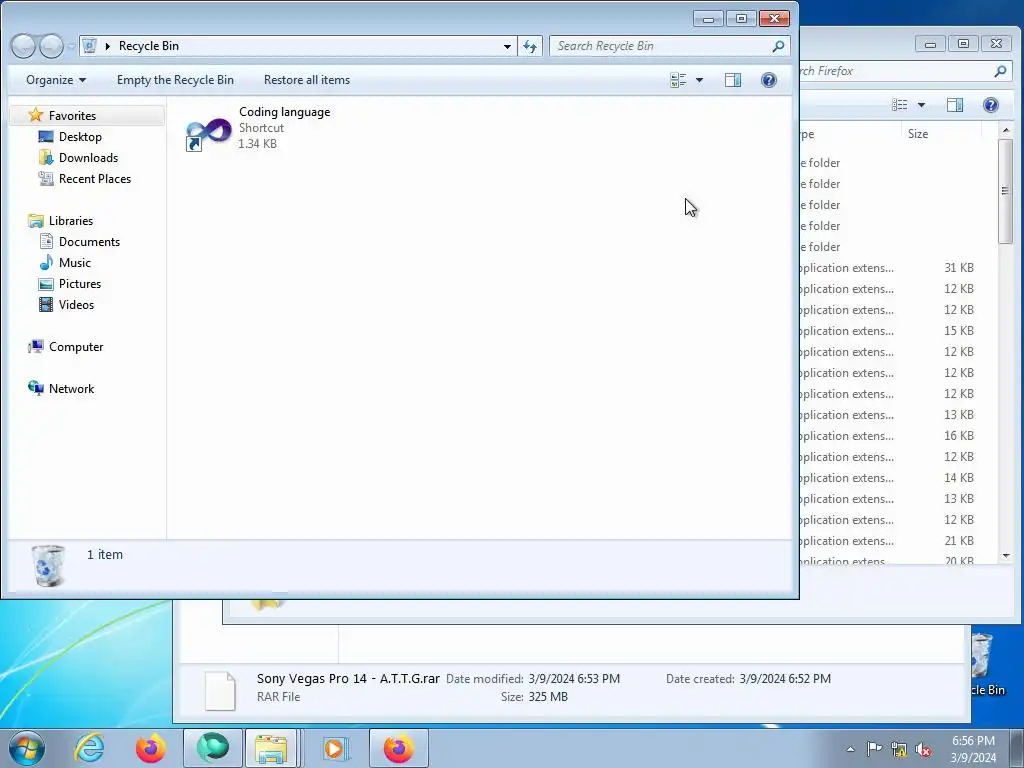The height and width of the screenshot is (768, 1024).
Task: Open Windows Media Player on taskbar
Action: click(x=335, y=748)
